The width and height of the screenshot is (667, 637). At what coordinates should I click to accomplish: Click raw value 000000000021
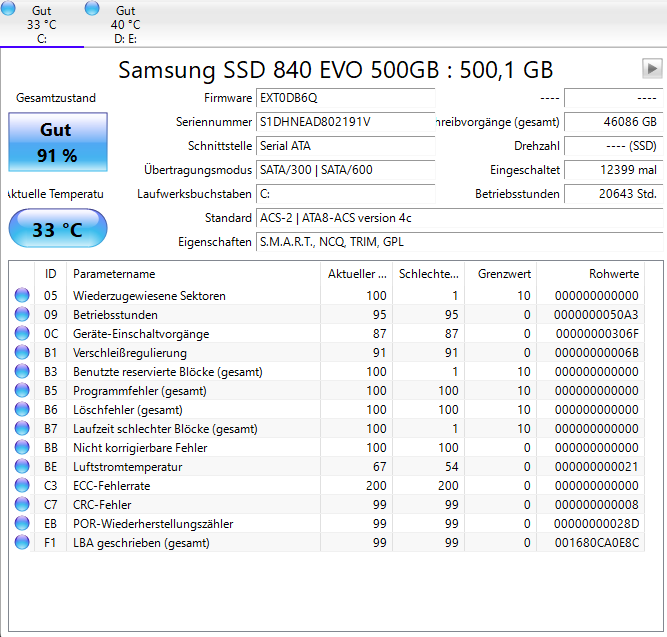click(596, 466)
